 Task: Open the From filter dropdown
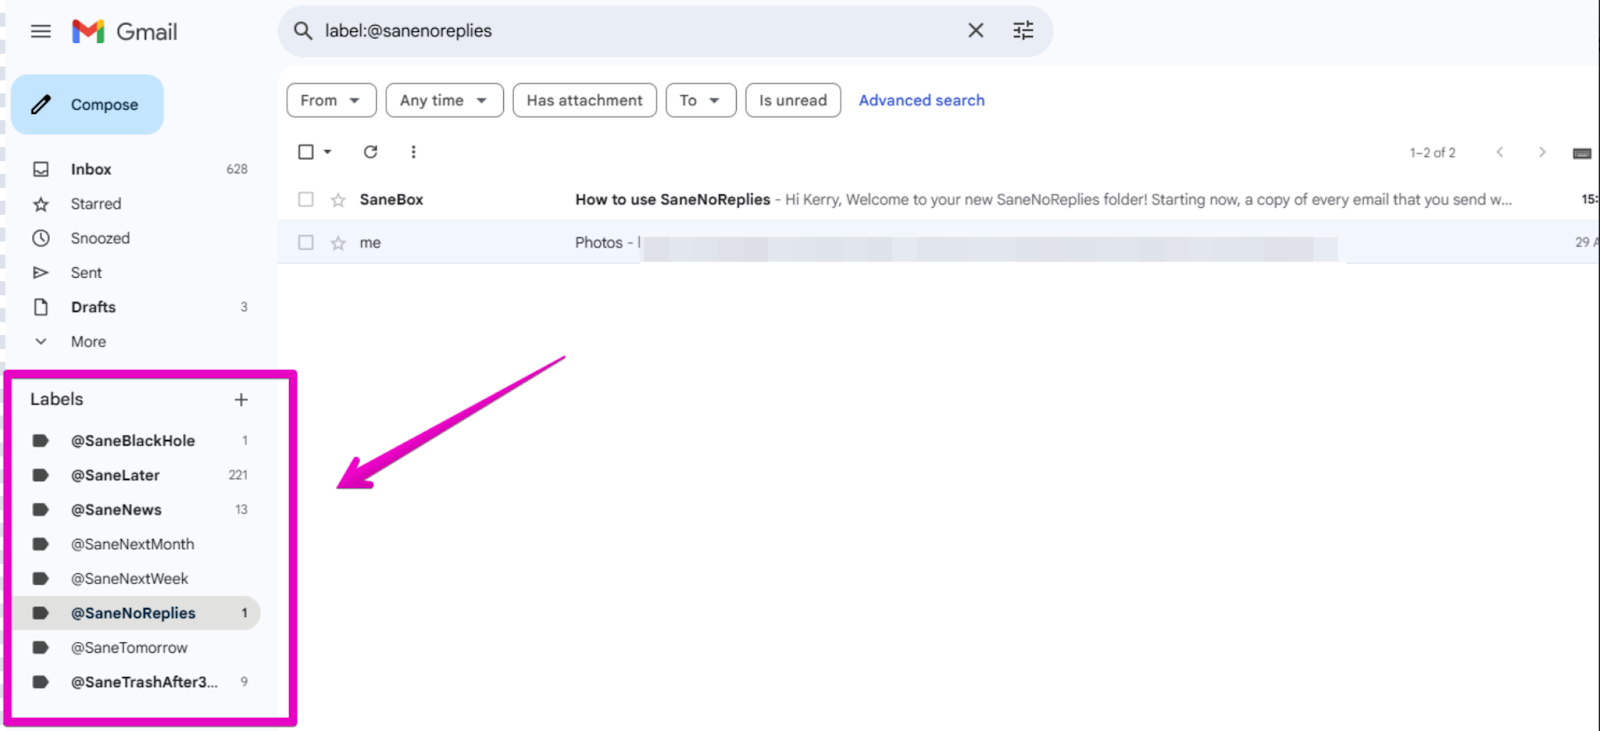(331, 100)
